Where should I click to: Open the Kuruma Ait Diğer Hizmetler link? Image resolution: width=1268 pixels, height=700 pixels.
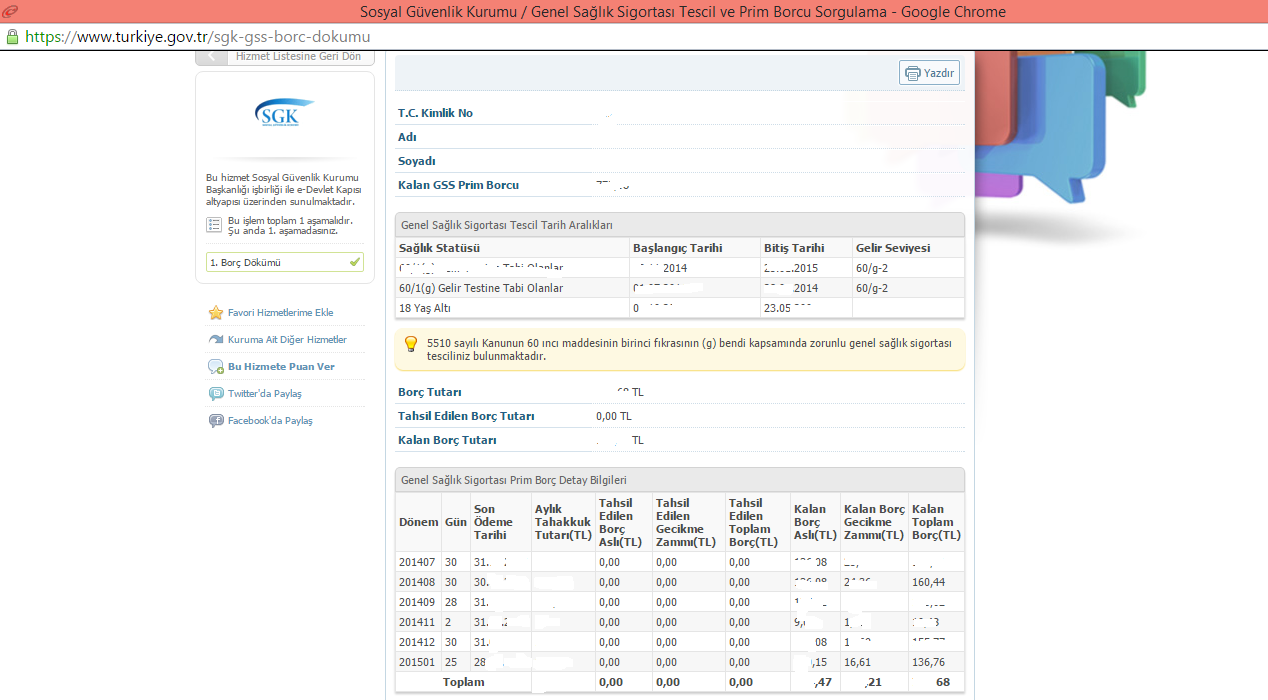(287, 340)
